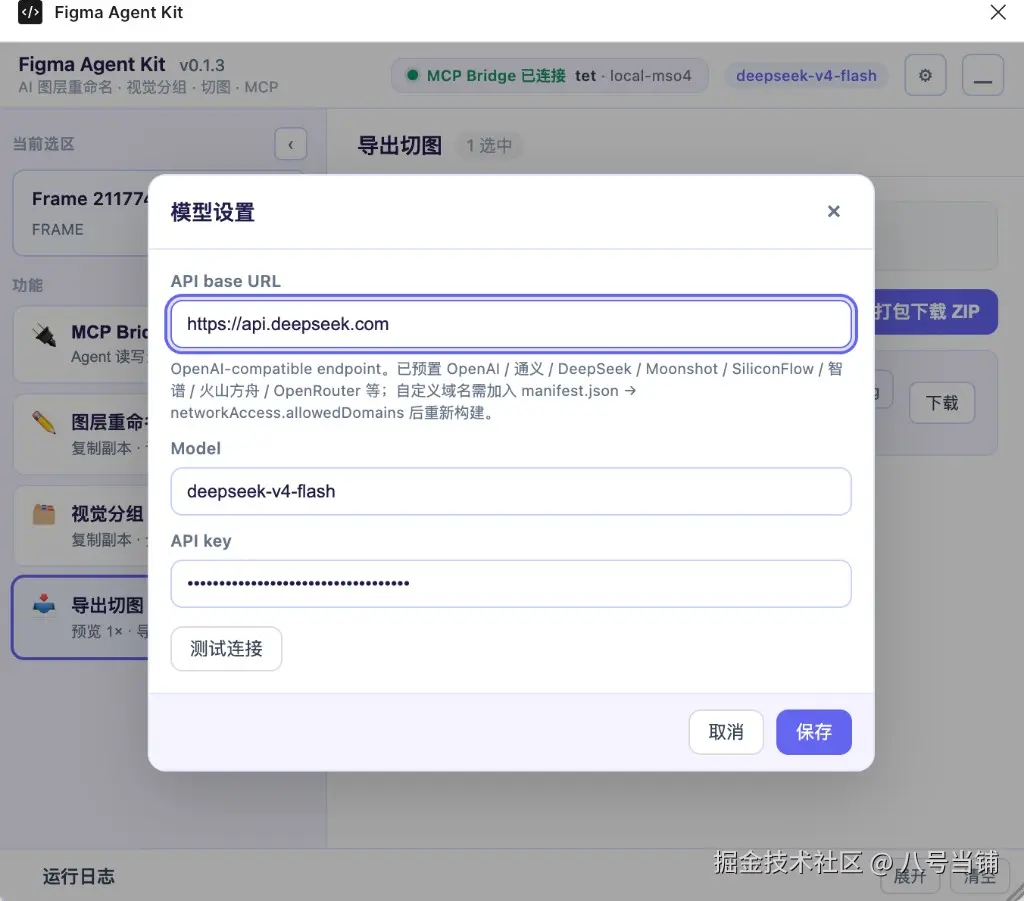Viewport: 1024px width, 901px height.
Task: Click the box icon for 视觉分组
Action: [x=44, y=514]
